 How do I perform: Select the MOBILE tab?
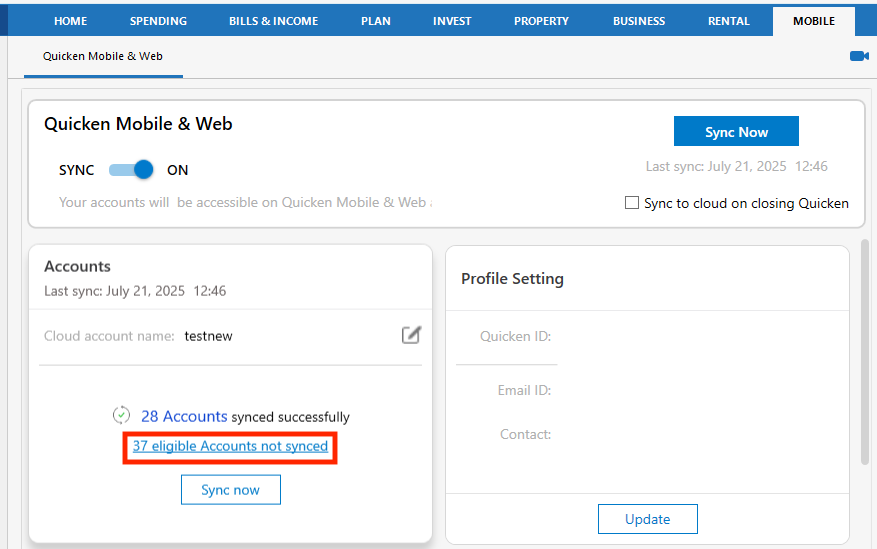(x=814, y=21)
